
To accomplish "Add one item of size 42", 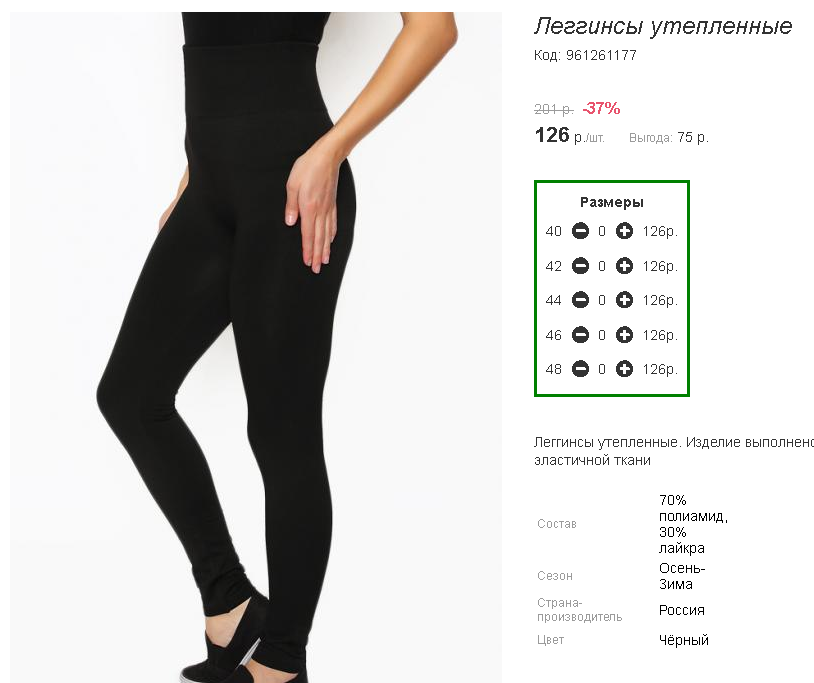I will [x=624, y=266].
